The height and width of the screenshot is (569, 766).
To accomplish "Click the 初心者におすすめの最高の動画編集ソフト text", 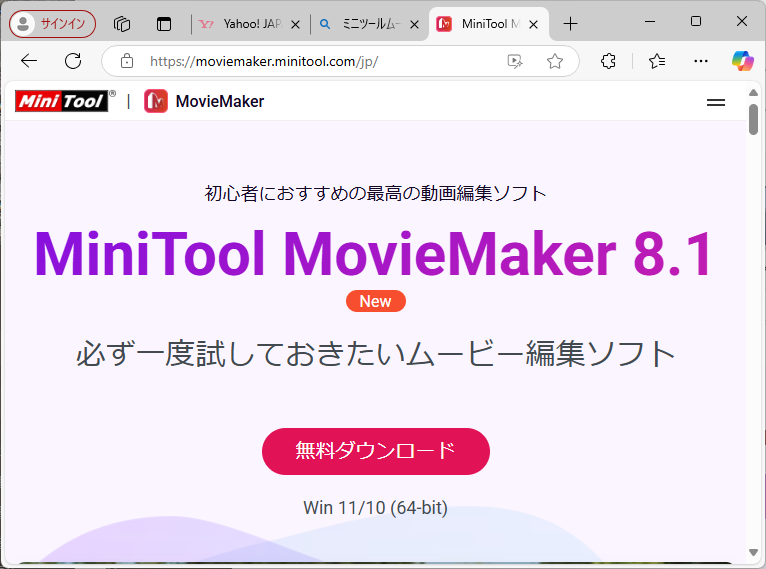I will pyautogui.click(x=375, y=193).
